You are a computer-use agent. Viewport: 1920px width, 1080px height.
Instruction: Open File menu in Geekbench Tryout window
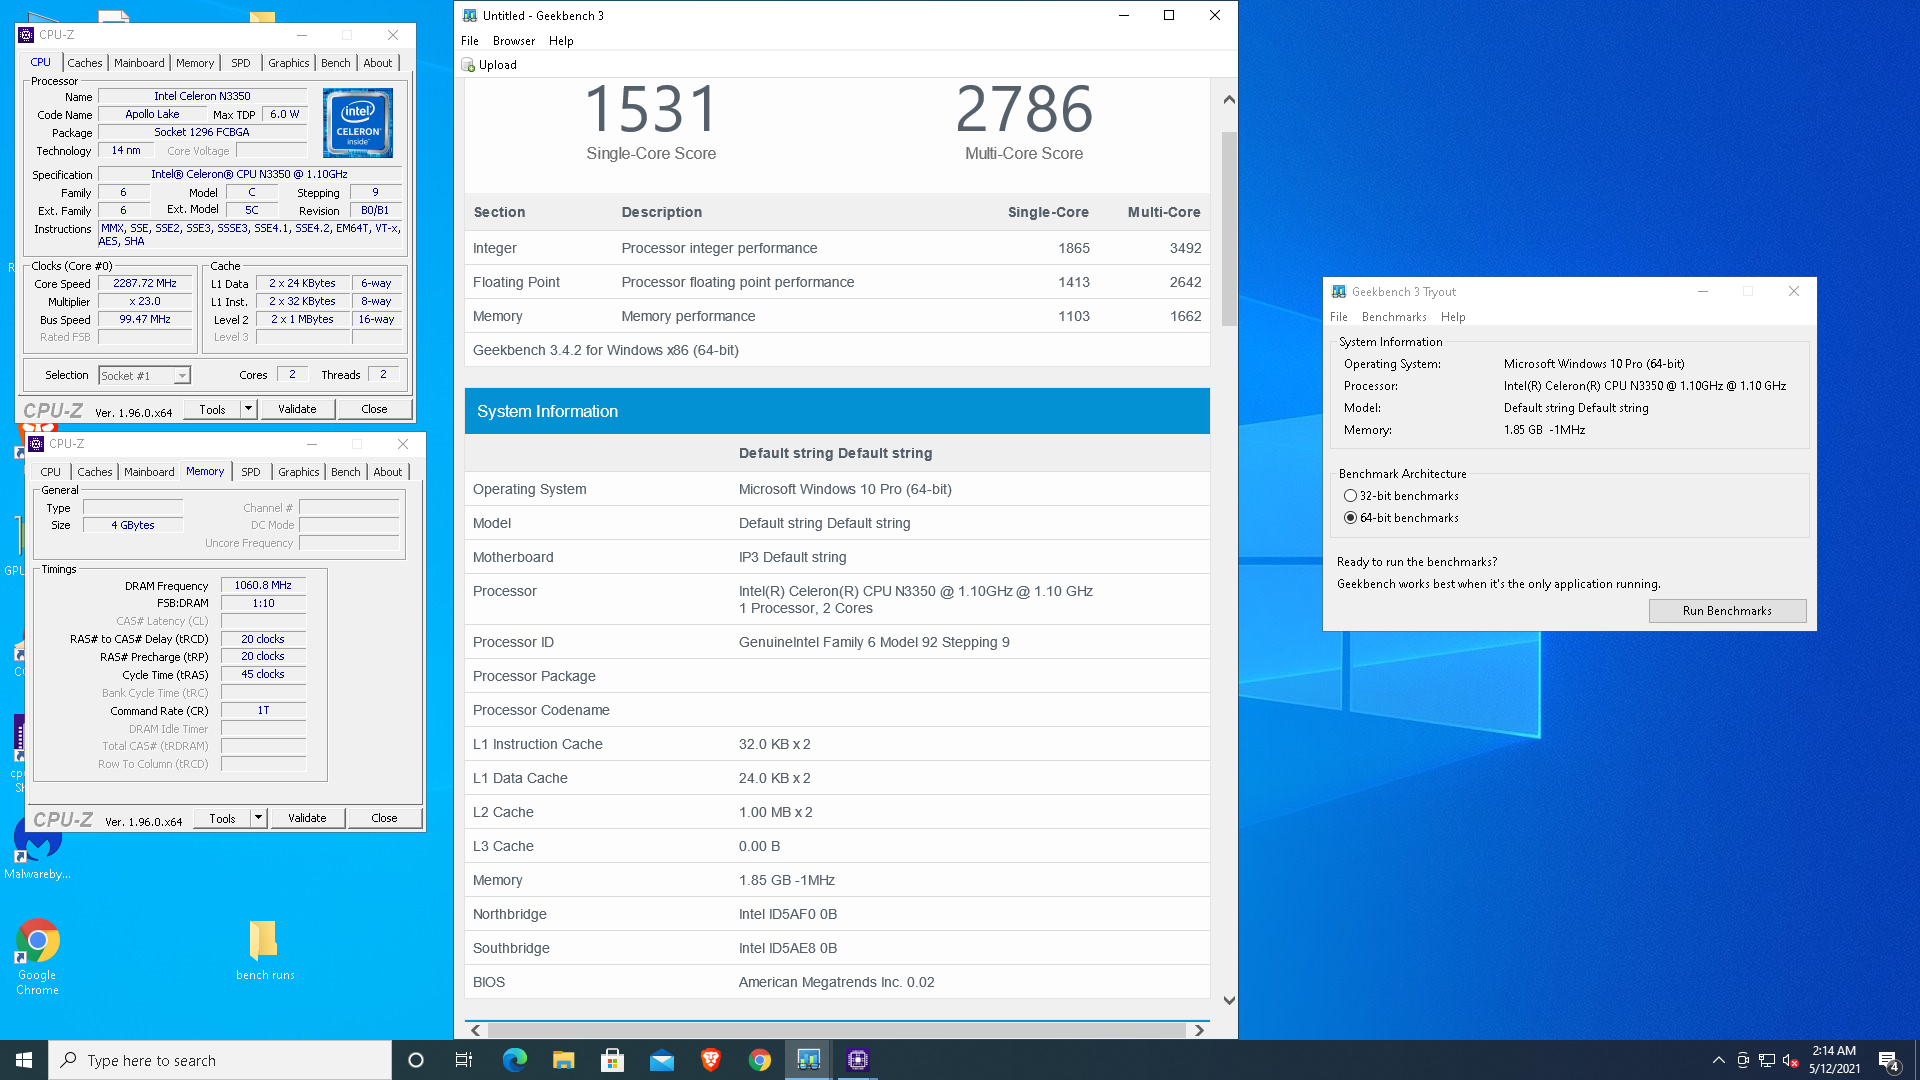[x=1339, y=317]
